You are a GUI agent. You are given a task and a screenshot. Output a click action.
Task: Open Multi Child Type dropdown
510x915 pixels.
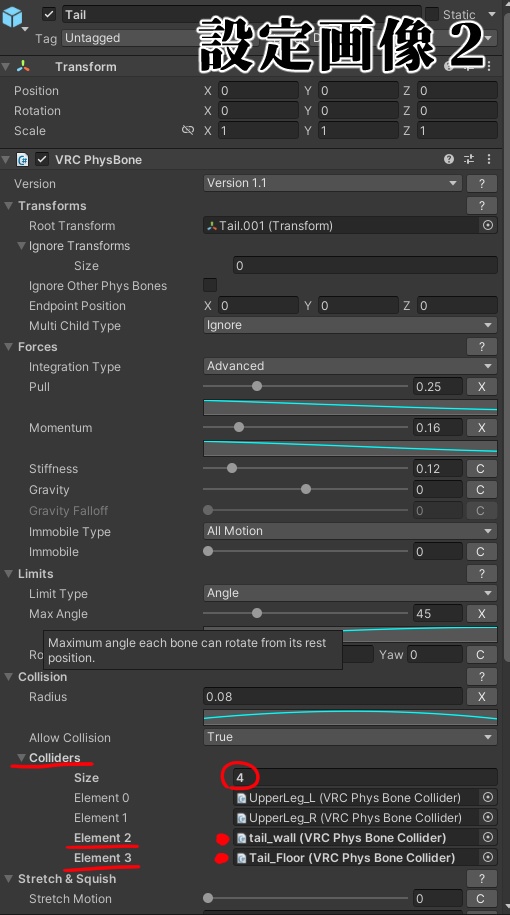(350, 325)
